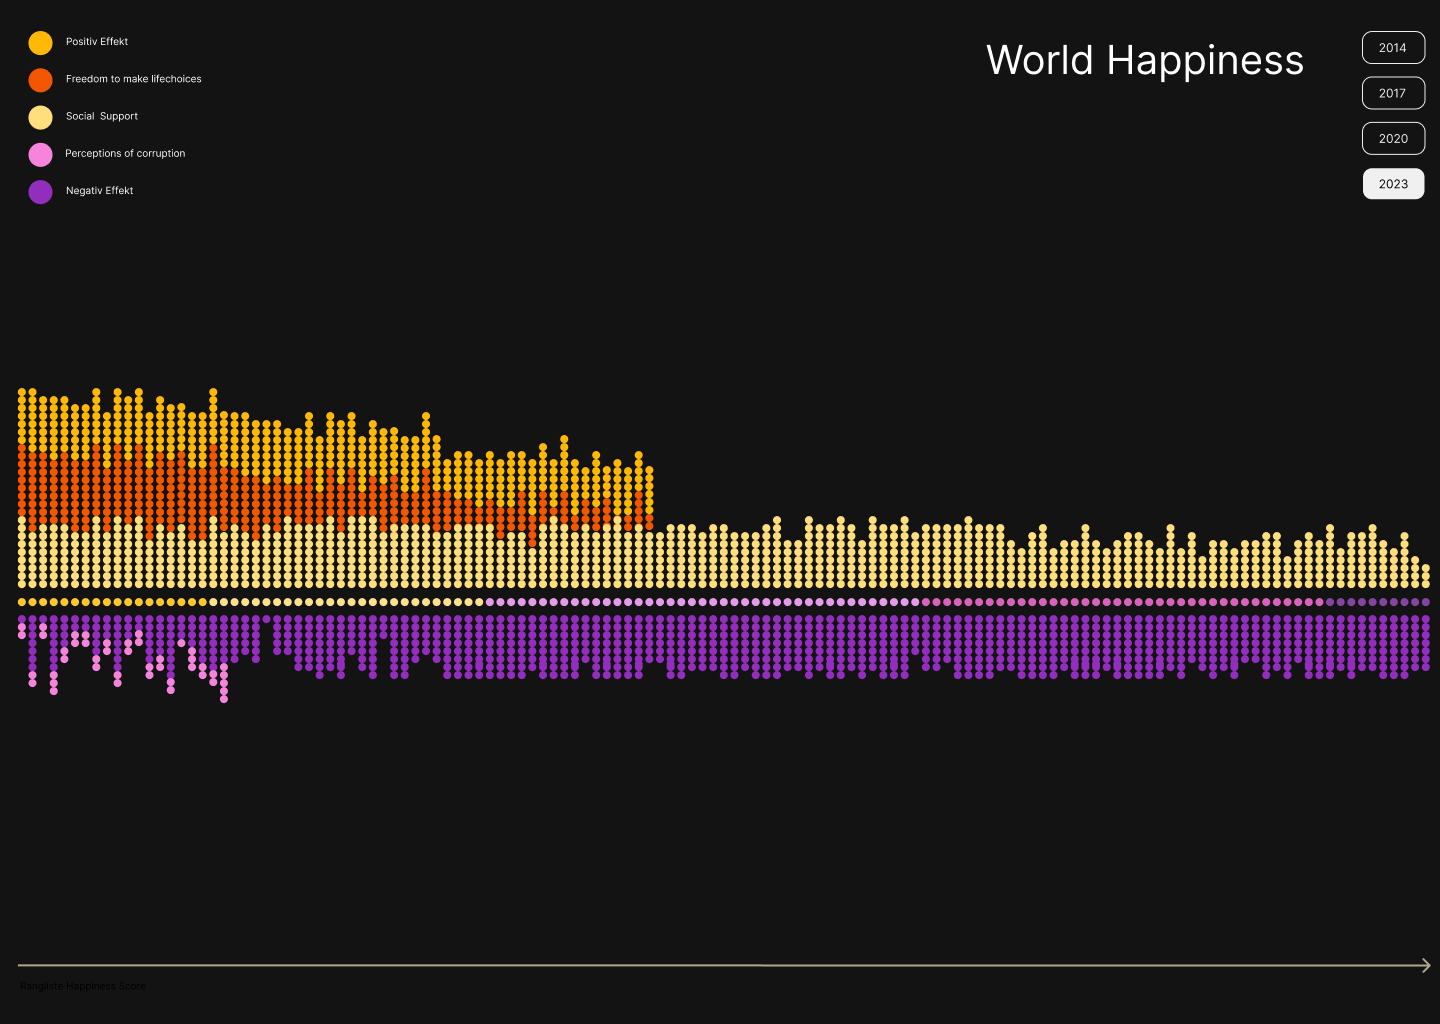The image size is (1440, 1024).
Task: Click the yellow-orange Positiv Effekt legend circle
Action: pyautogui.click(x=40, y=43)
